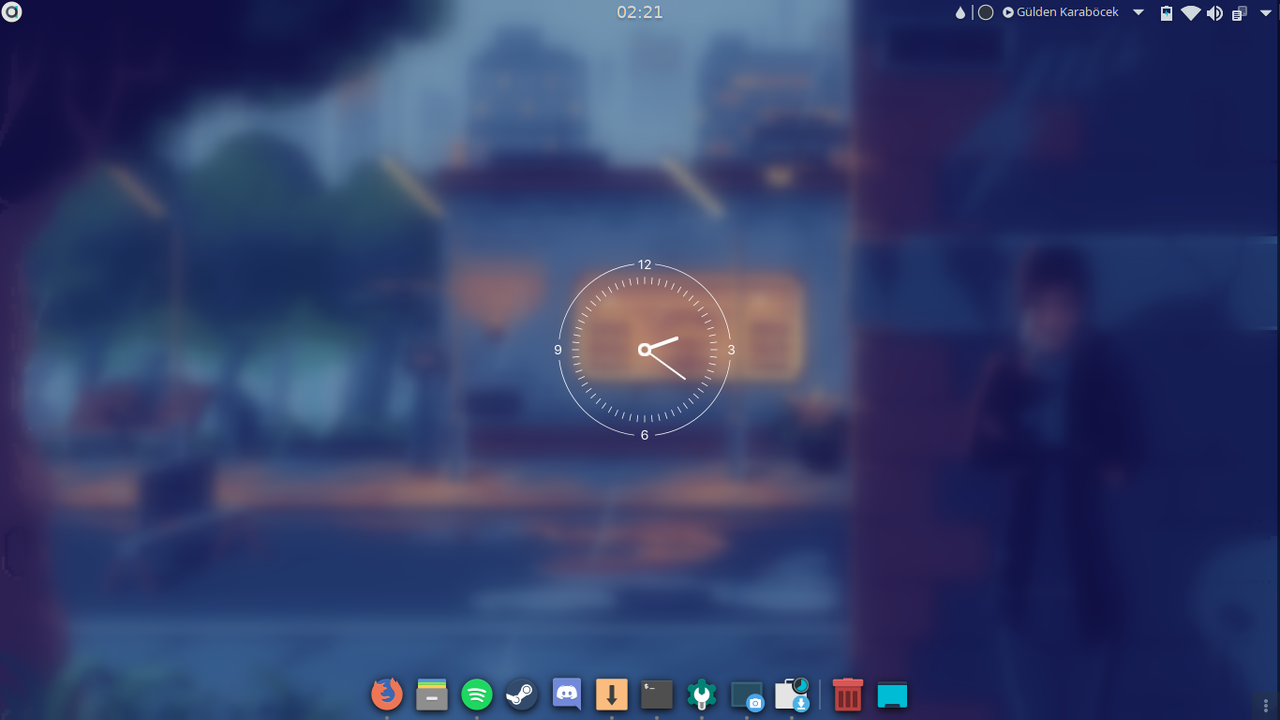This screenshot has width=1280, height=720.
Task: Open the green wrench-gear settings icon
Action: [x=702, y=694]
